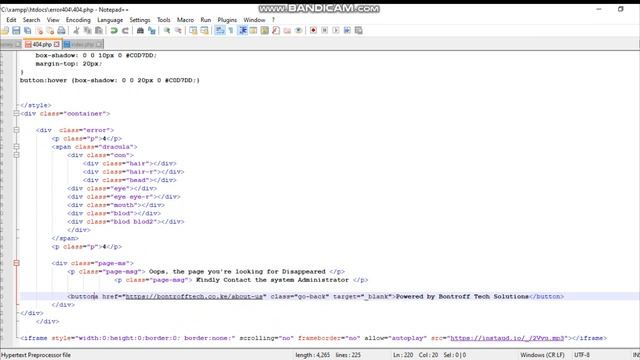Click the bontrofftech.co.ke/about-us URL in code
The image size is (640, 360).
click(194, 296)
